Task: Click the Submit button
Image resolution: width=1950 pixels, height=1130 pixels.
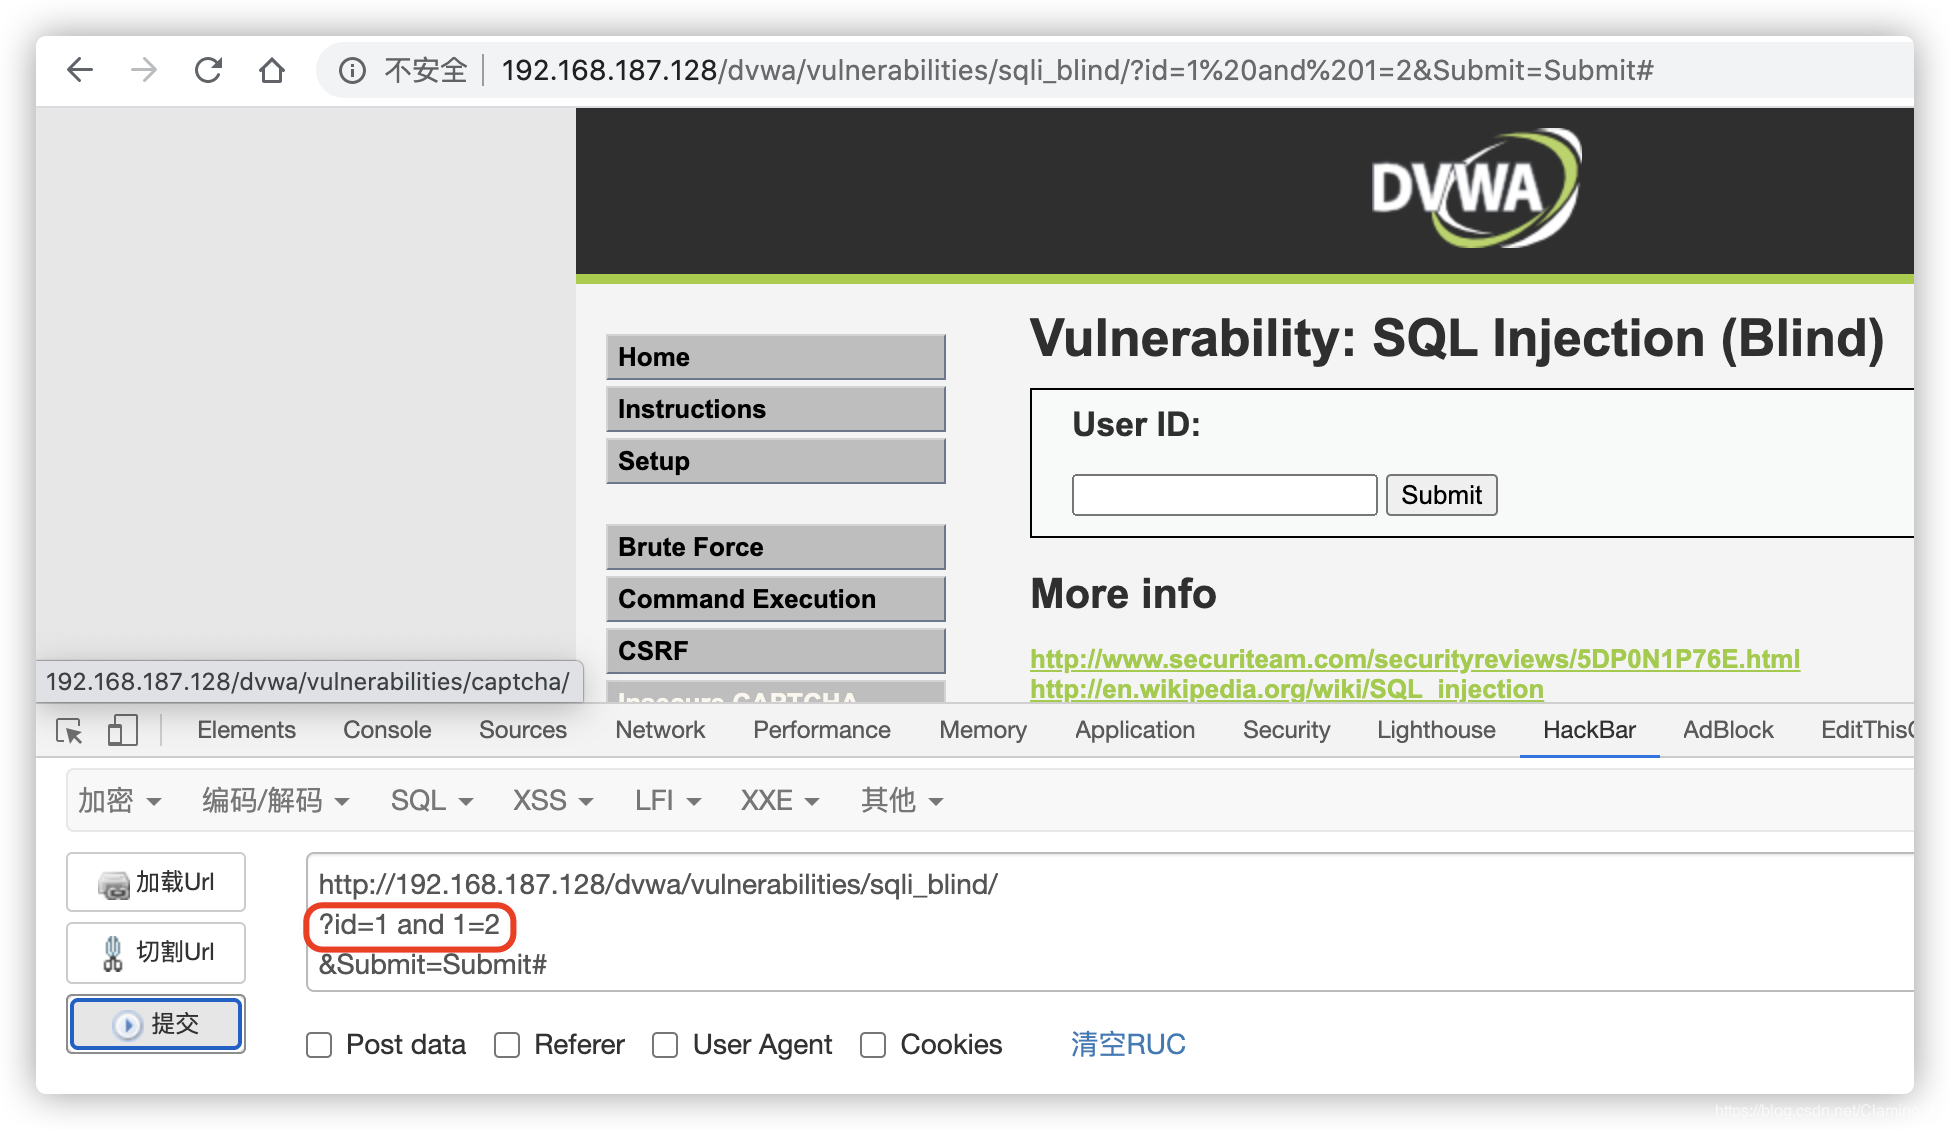Action: click(x=1441, y=495)
